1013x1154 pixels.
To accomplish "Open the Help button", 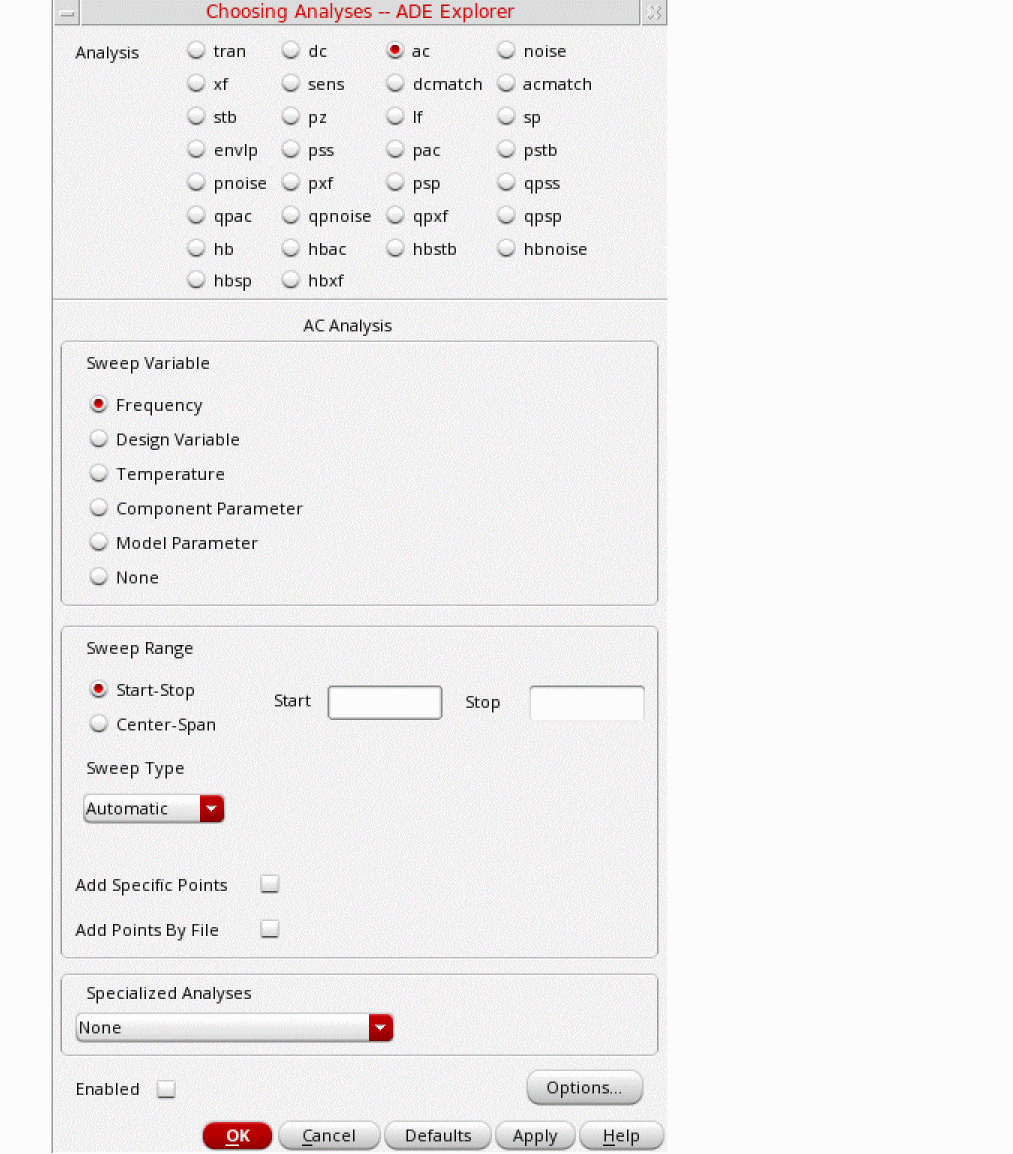I will coord(621,1136).
